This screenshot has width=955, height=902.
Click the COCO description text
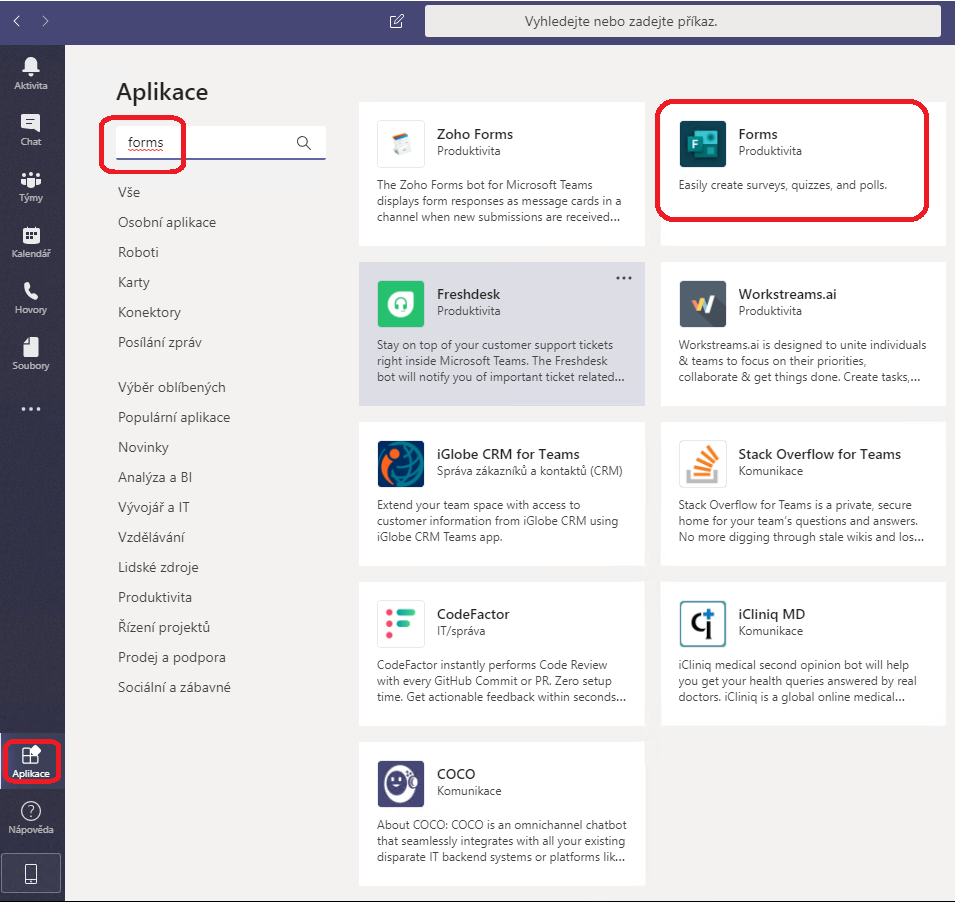pos(501,841)
